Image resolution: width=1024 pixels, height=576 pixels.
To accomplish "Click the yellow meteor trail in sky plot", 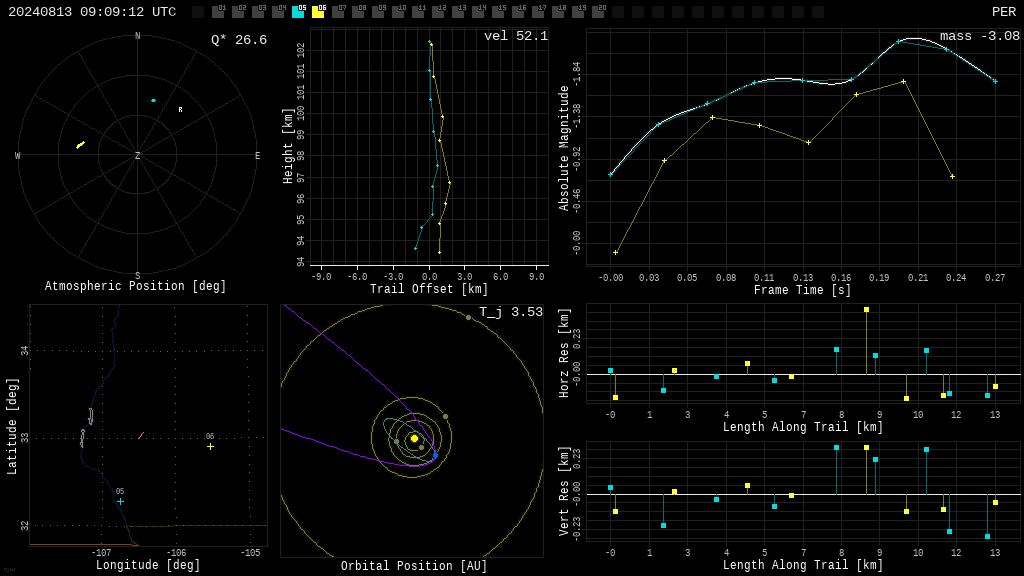I will point(80,145).
